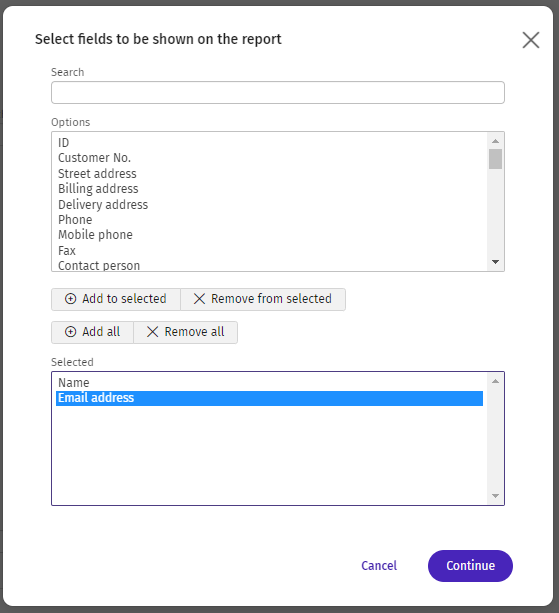Select Fax in the Options list
559x613 pixels.
tap(270, 251)
